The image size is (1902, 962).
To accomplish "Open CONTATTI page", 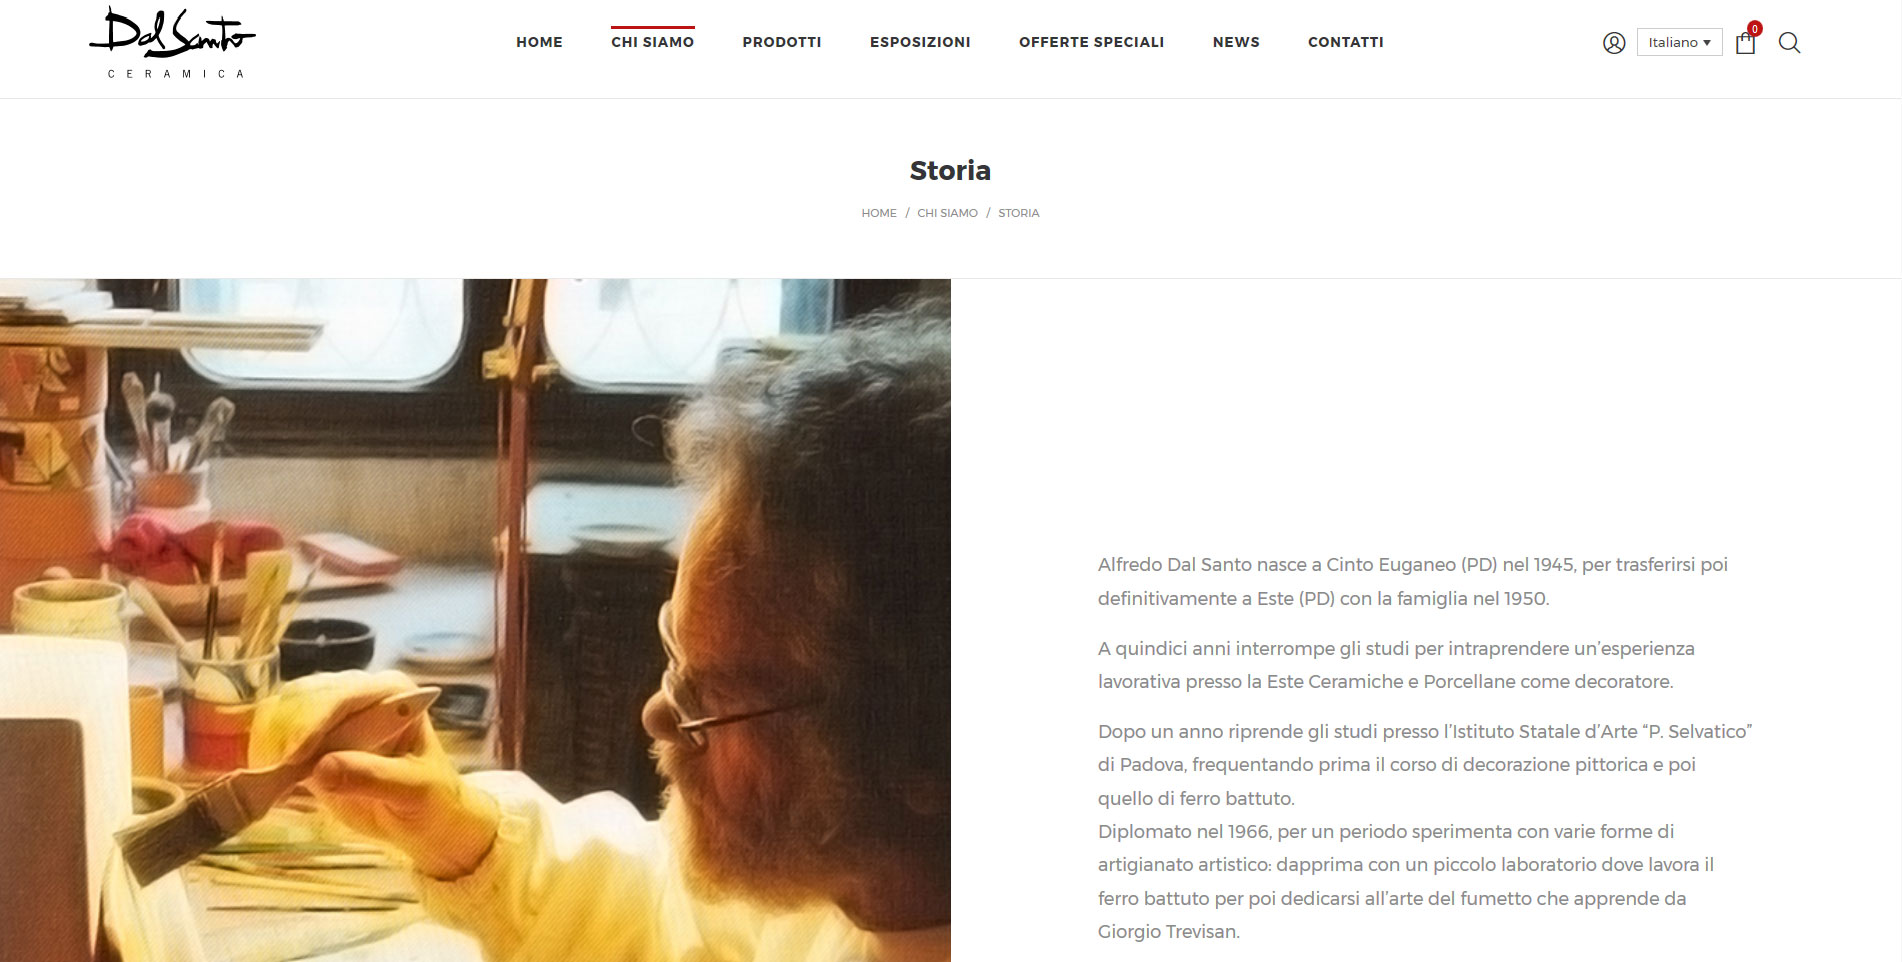I will 1345,42.
